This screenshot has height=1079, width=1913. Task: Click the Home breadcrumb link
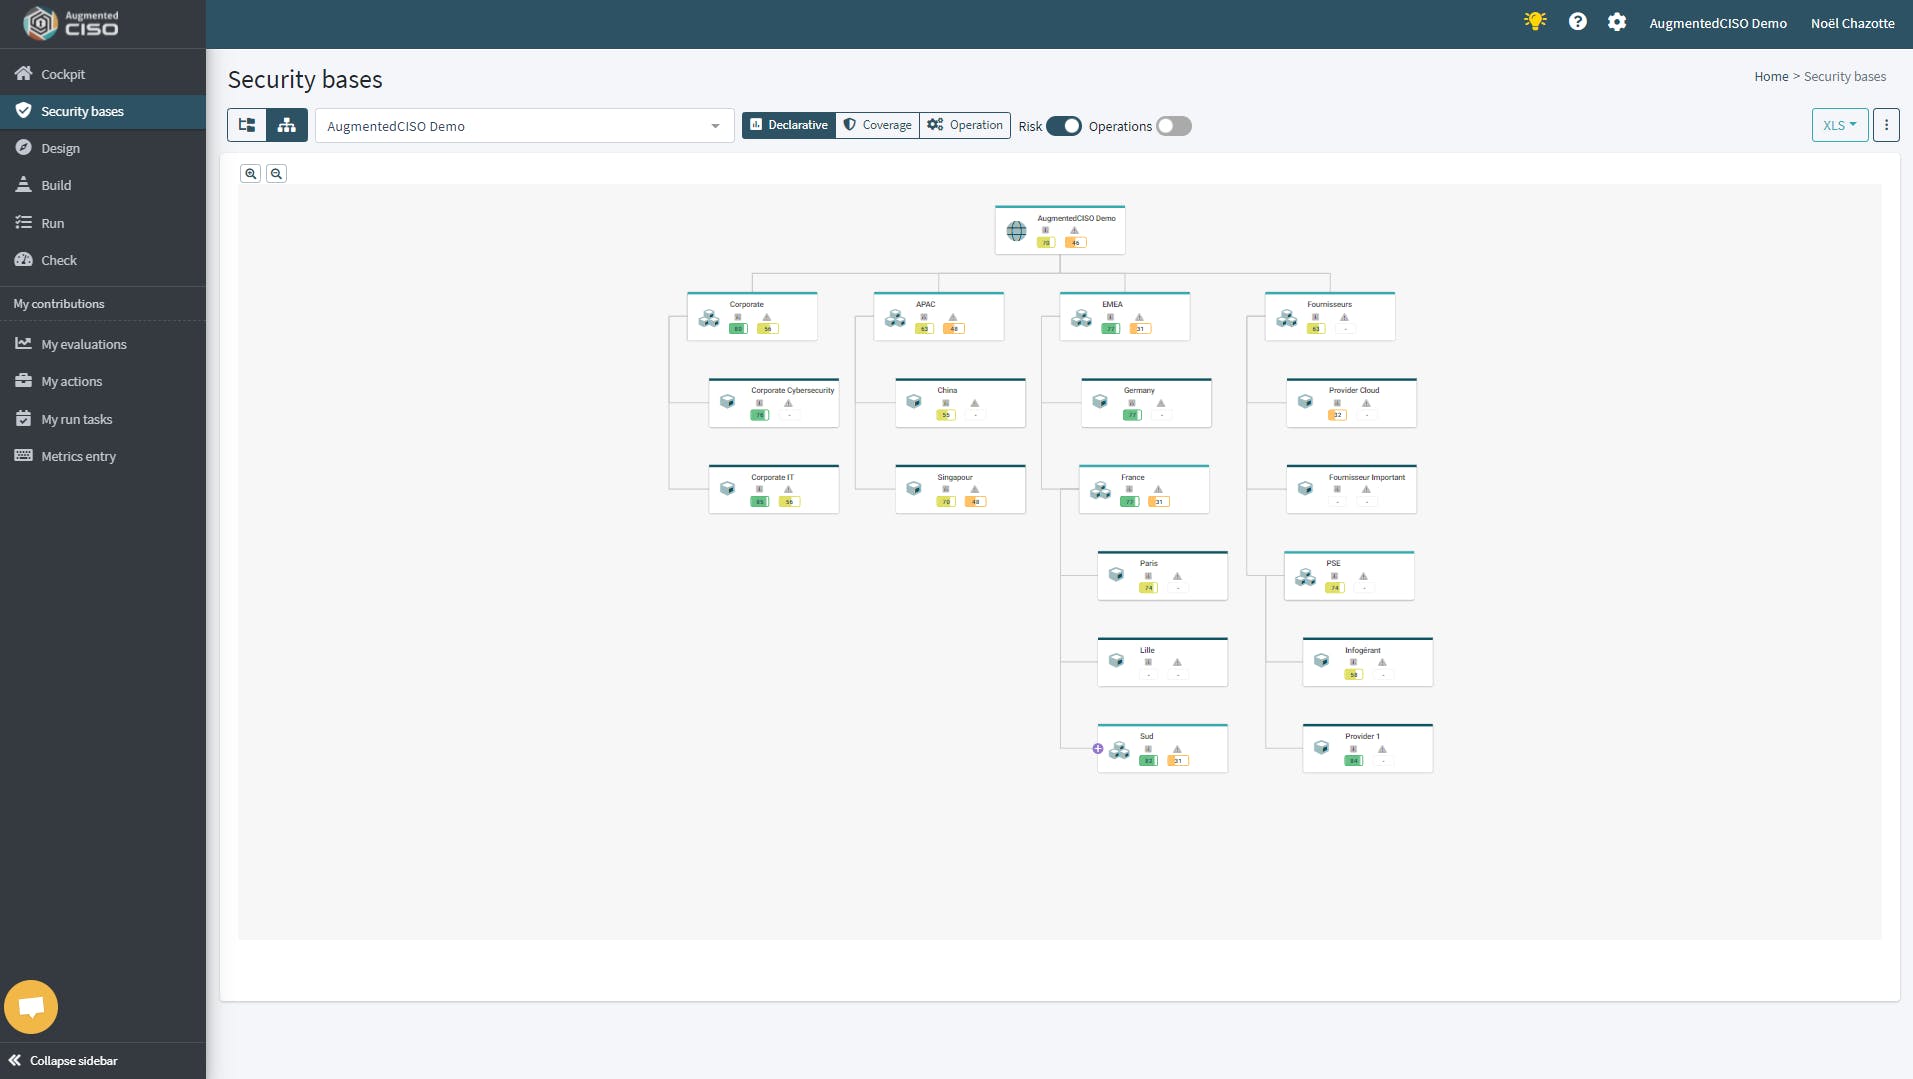point(1771,76)
